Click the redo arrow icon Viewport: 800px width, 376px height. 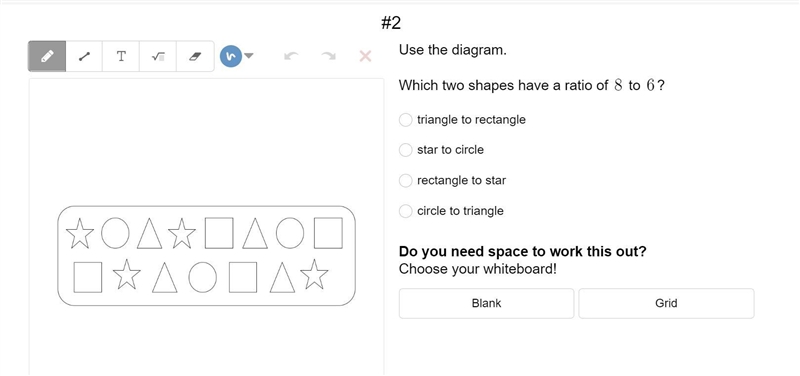pos(329,56)
